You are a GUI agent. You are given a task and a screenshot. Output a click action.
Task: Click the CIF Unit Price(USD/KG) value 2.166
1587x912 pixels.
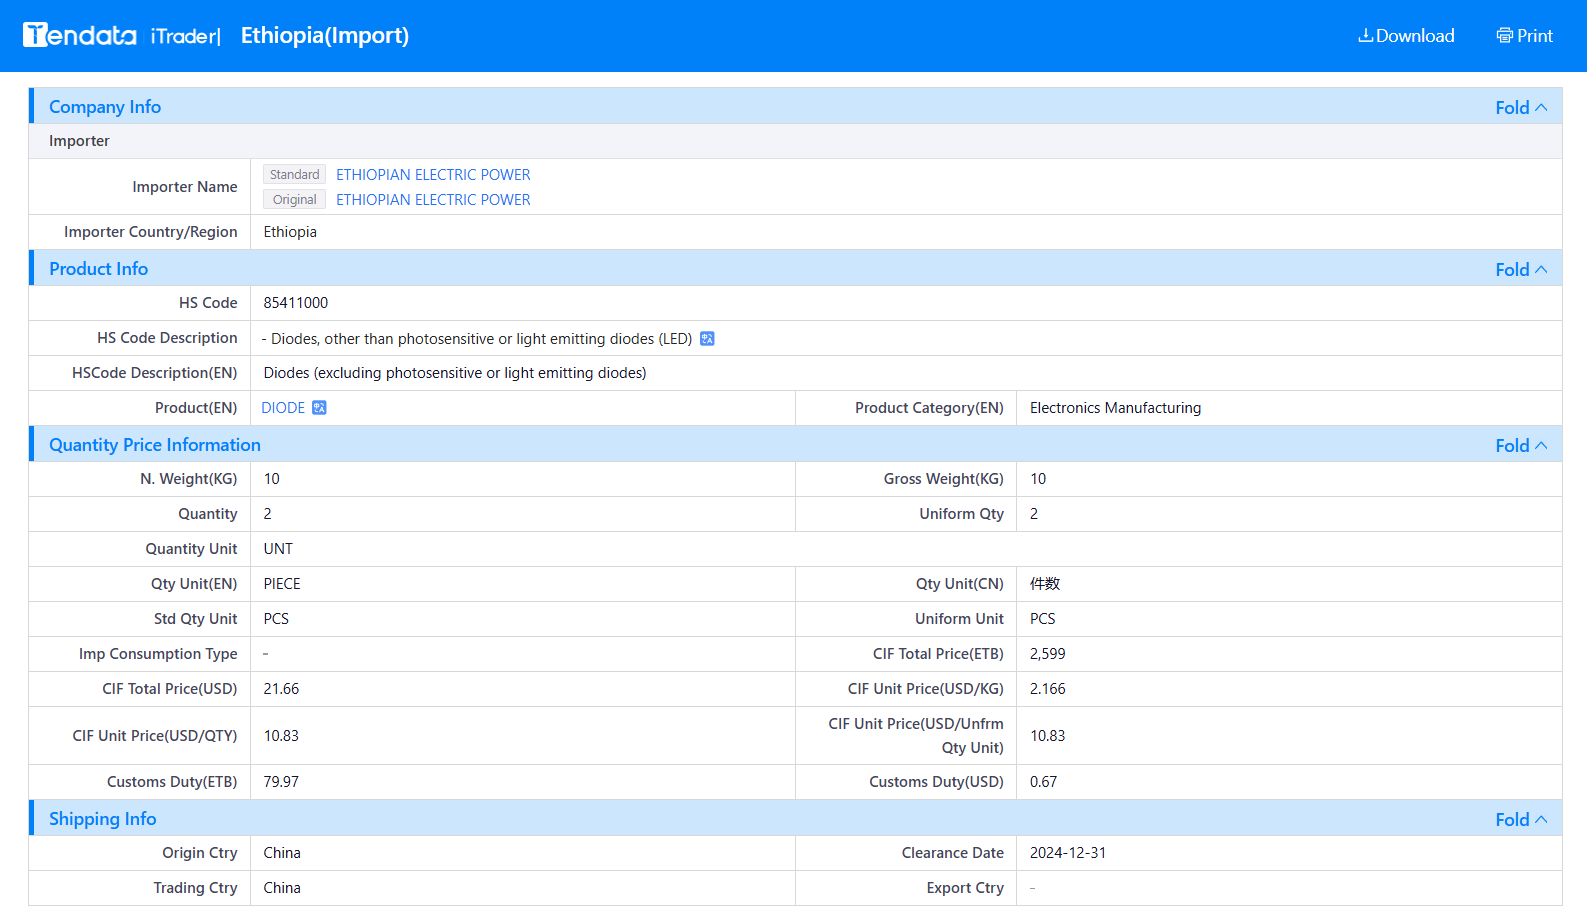1047,689
